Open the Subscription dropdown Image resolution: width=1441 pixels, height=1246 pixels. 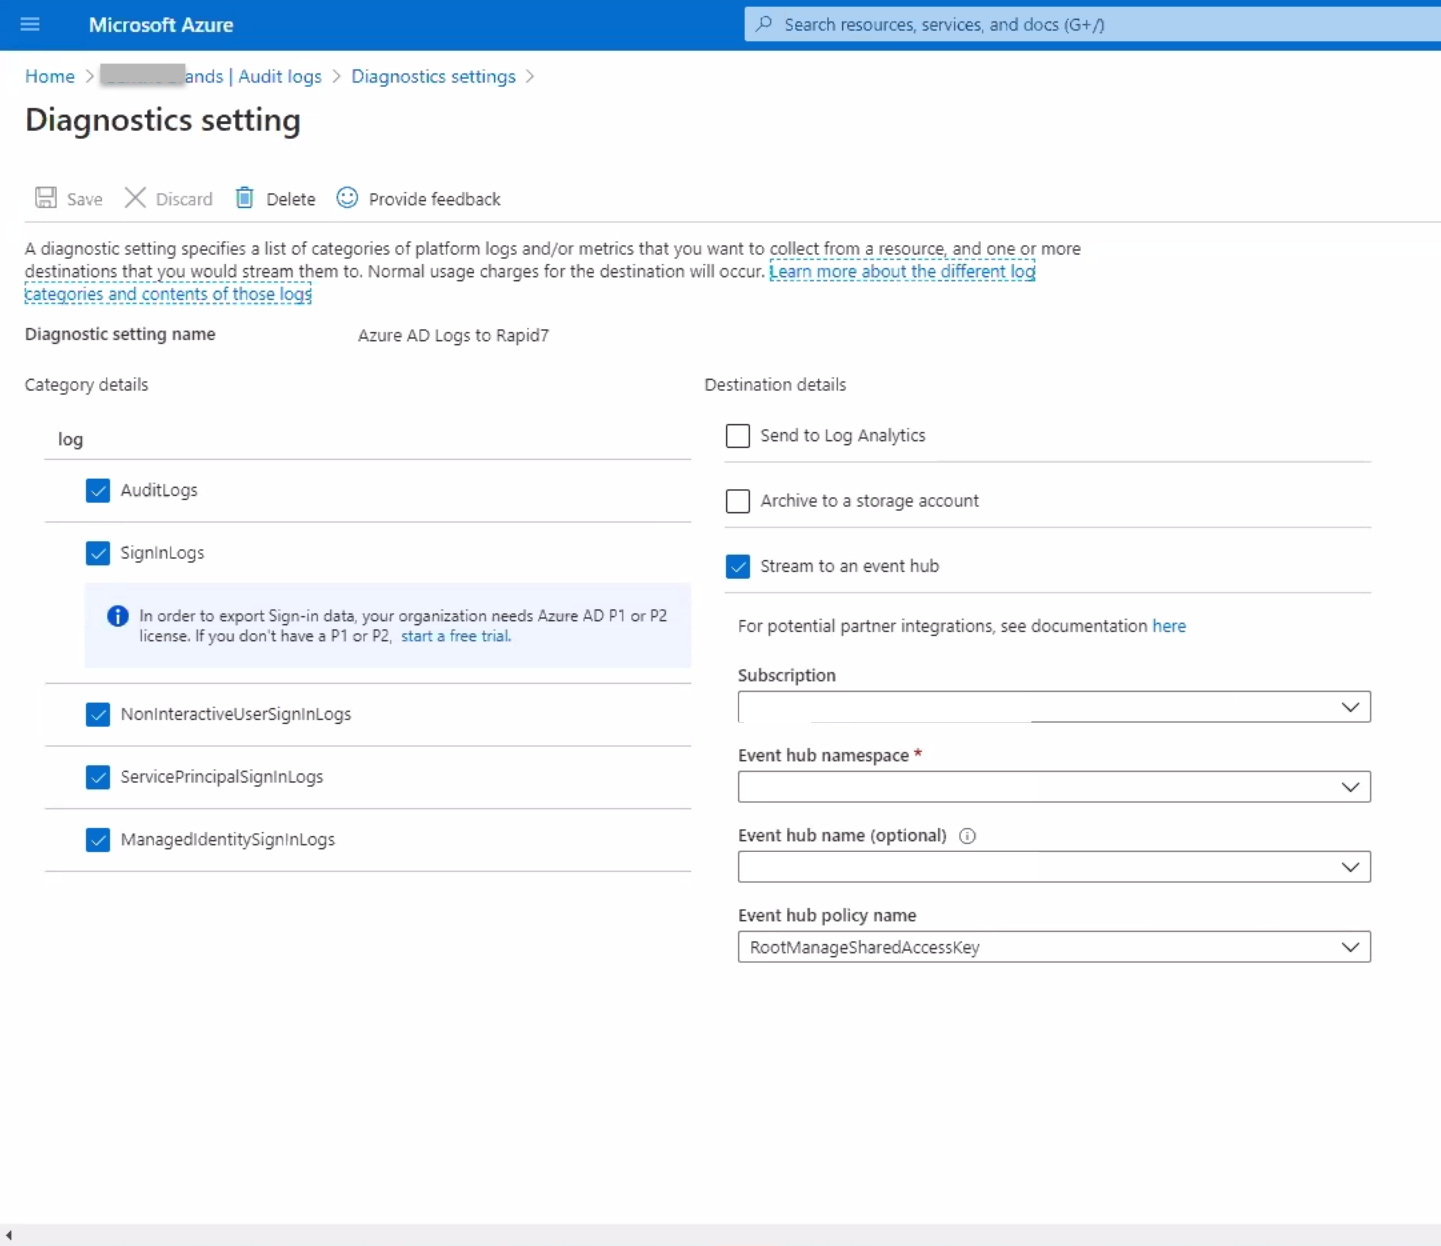pos(1054,707)
